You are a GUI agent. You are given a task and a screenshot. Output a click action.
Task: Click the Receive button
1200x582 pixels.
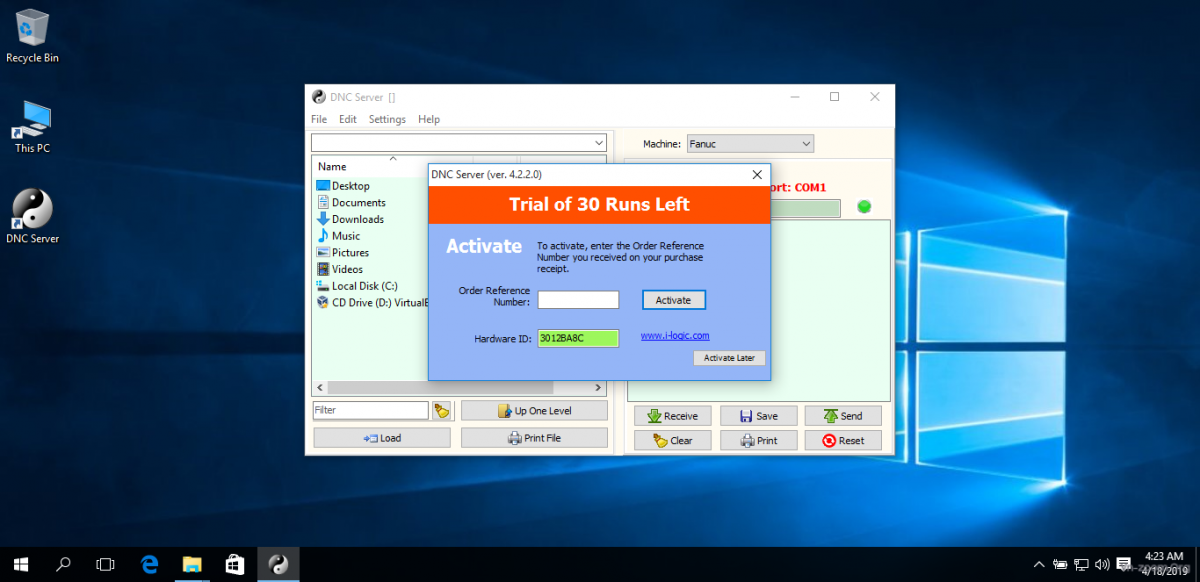point(672,416)
